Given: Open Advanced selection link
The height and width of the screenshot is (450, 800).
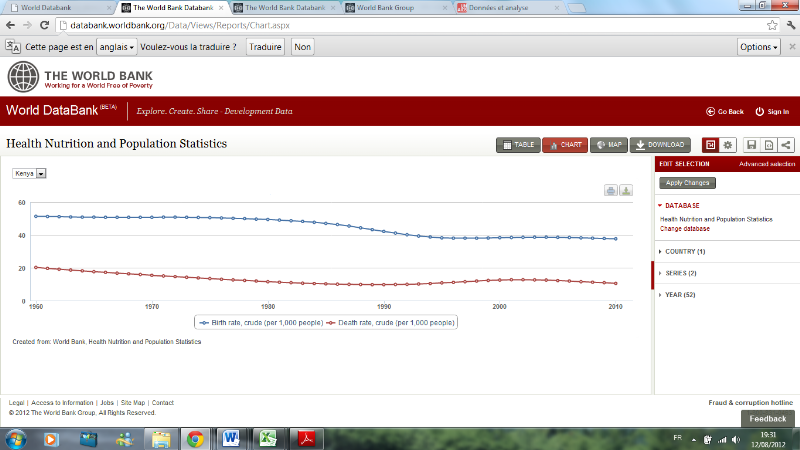Looking at the screenshot, I should [x=767, y=164].
